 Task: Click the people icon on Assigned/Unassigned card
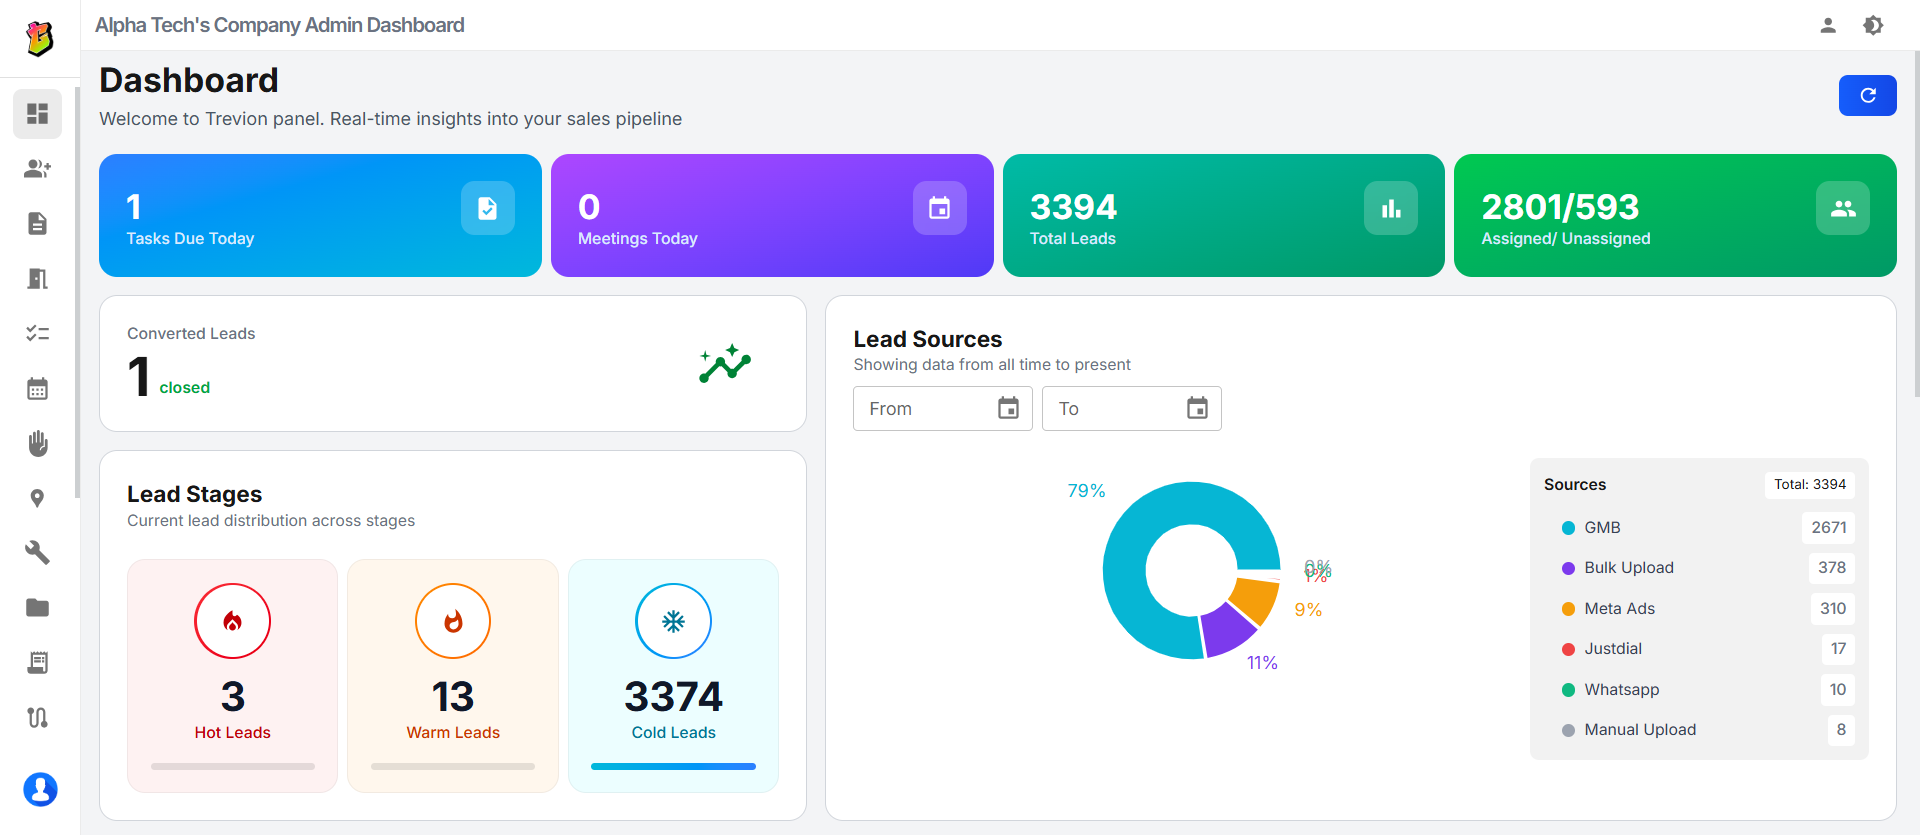pos(1843,208)
